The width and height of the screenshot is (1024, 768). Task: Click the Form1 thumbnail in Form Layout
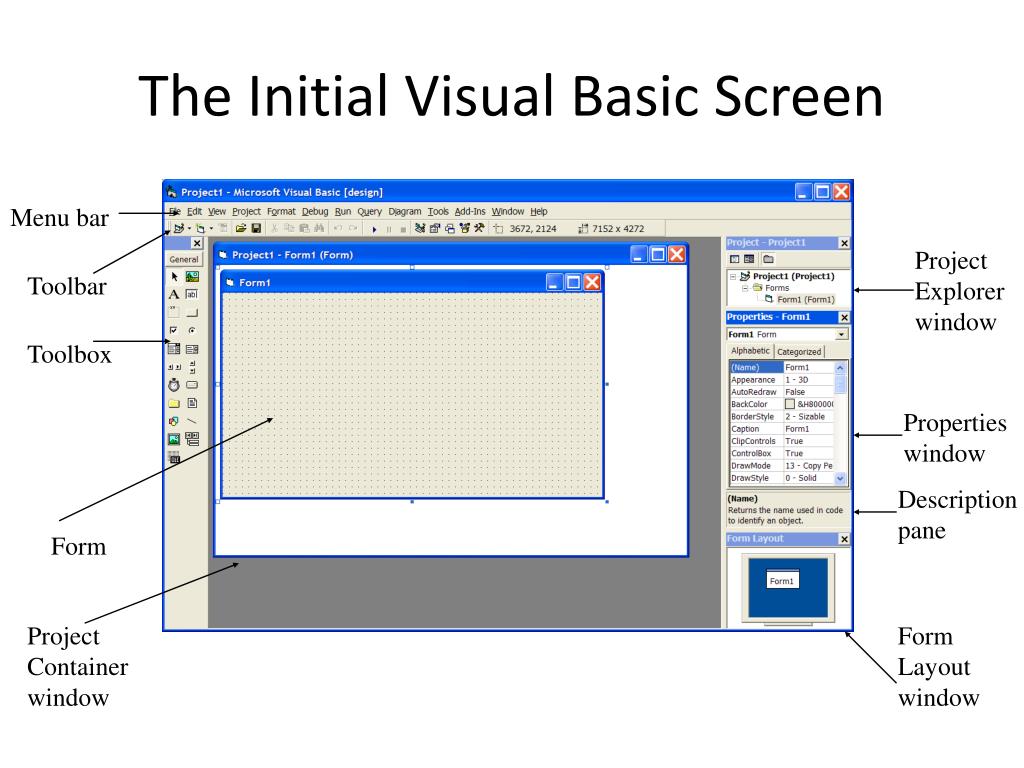(782, 581)
